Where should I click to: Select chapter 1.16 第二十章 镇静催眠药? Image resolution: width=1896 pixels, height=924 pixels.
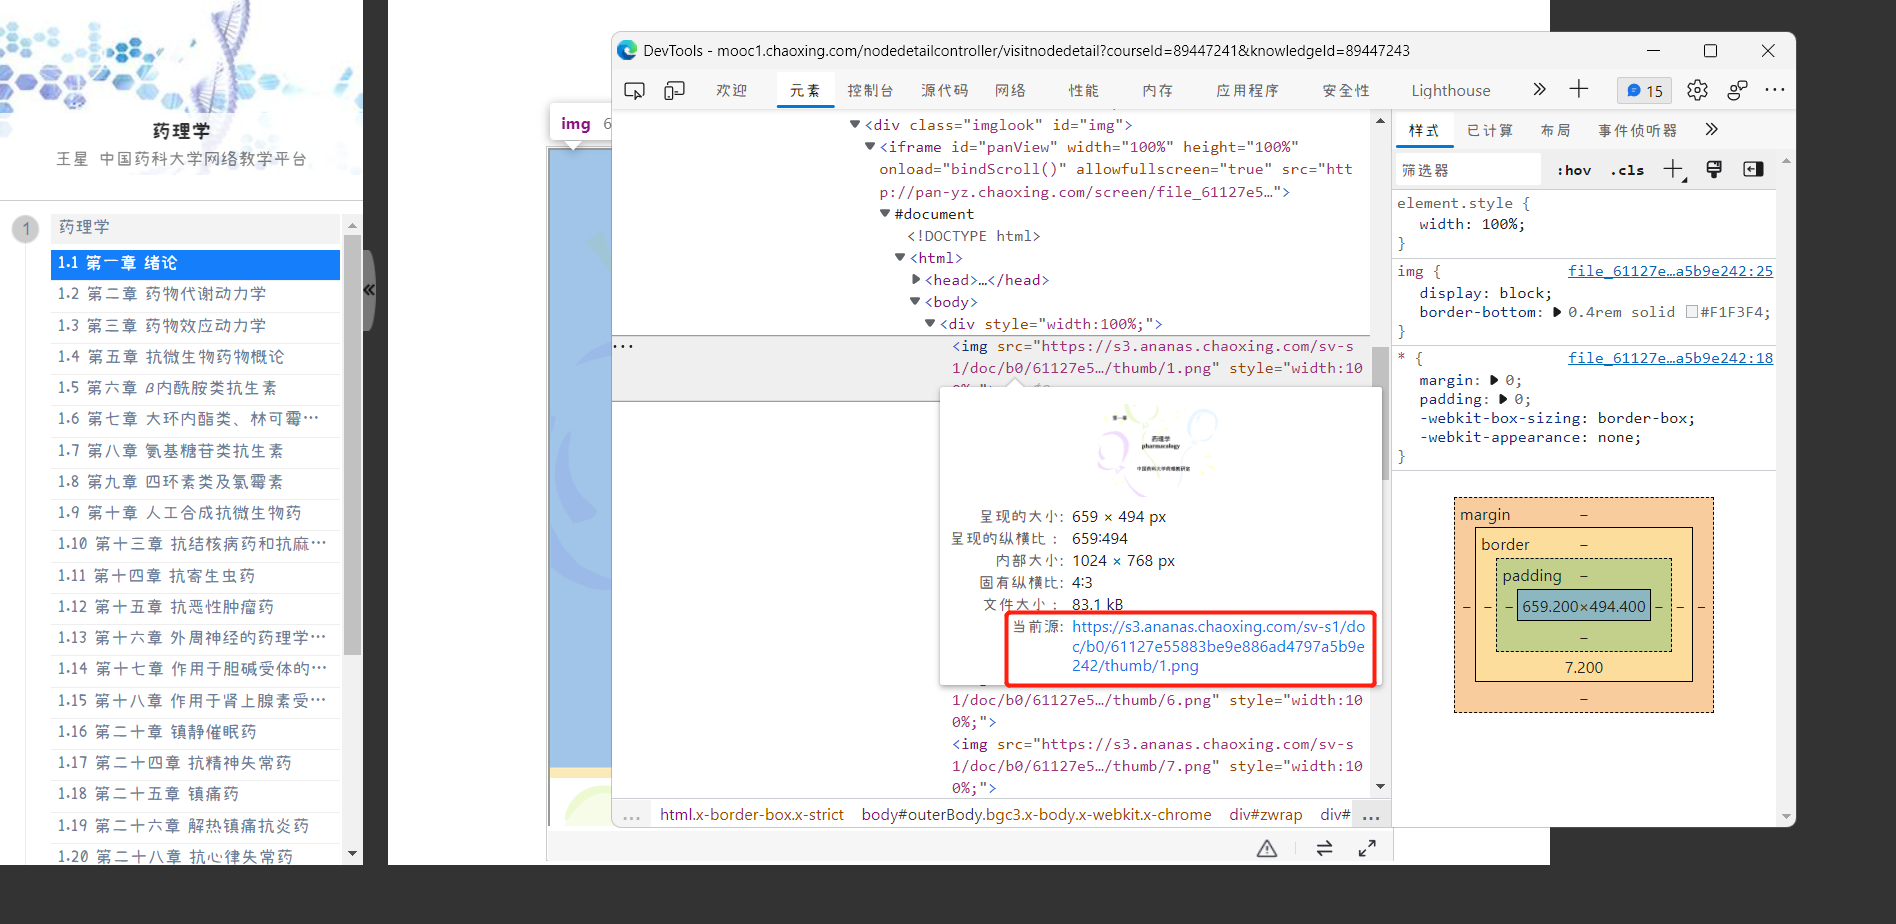195,732
